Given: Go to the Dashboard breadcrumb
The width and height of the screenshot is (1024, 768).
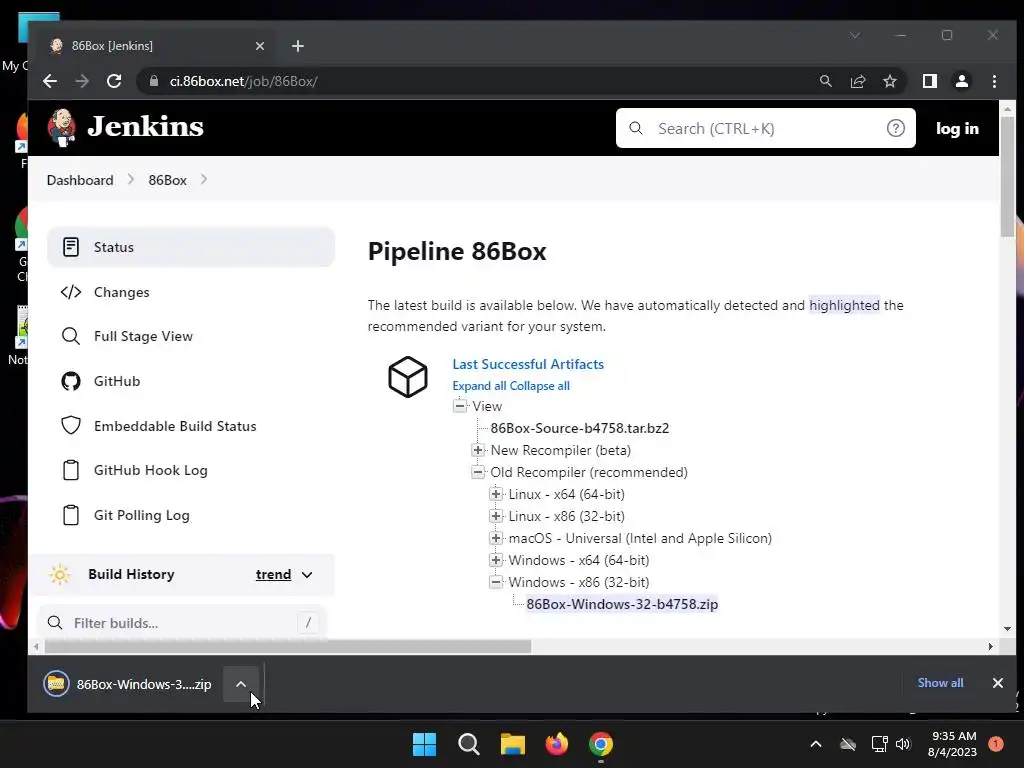Looking at the screenshot, I should point(80,180).
